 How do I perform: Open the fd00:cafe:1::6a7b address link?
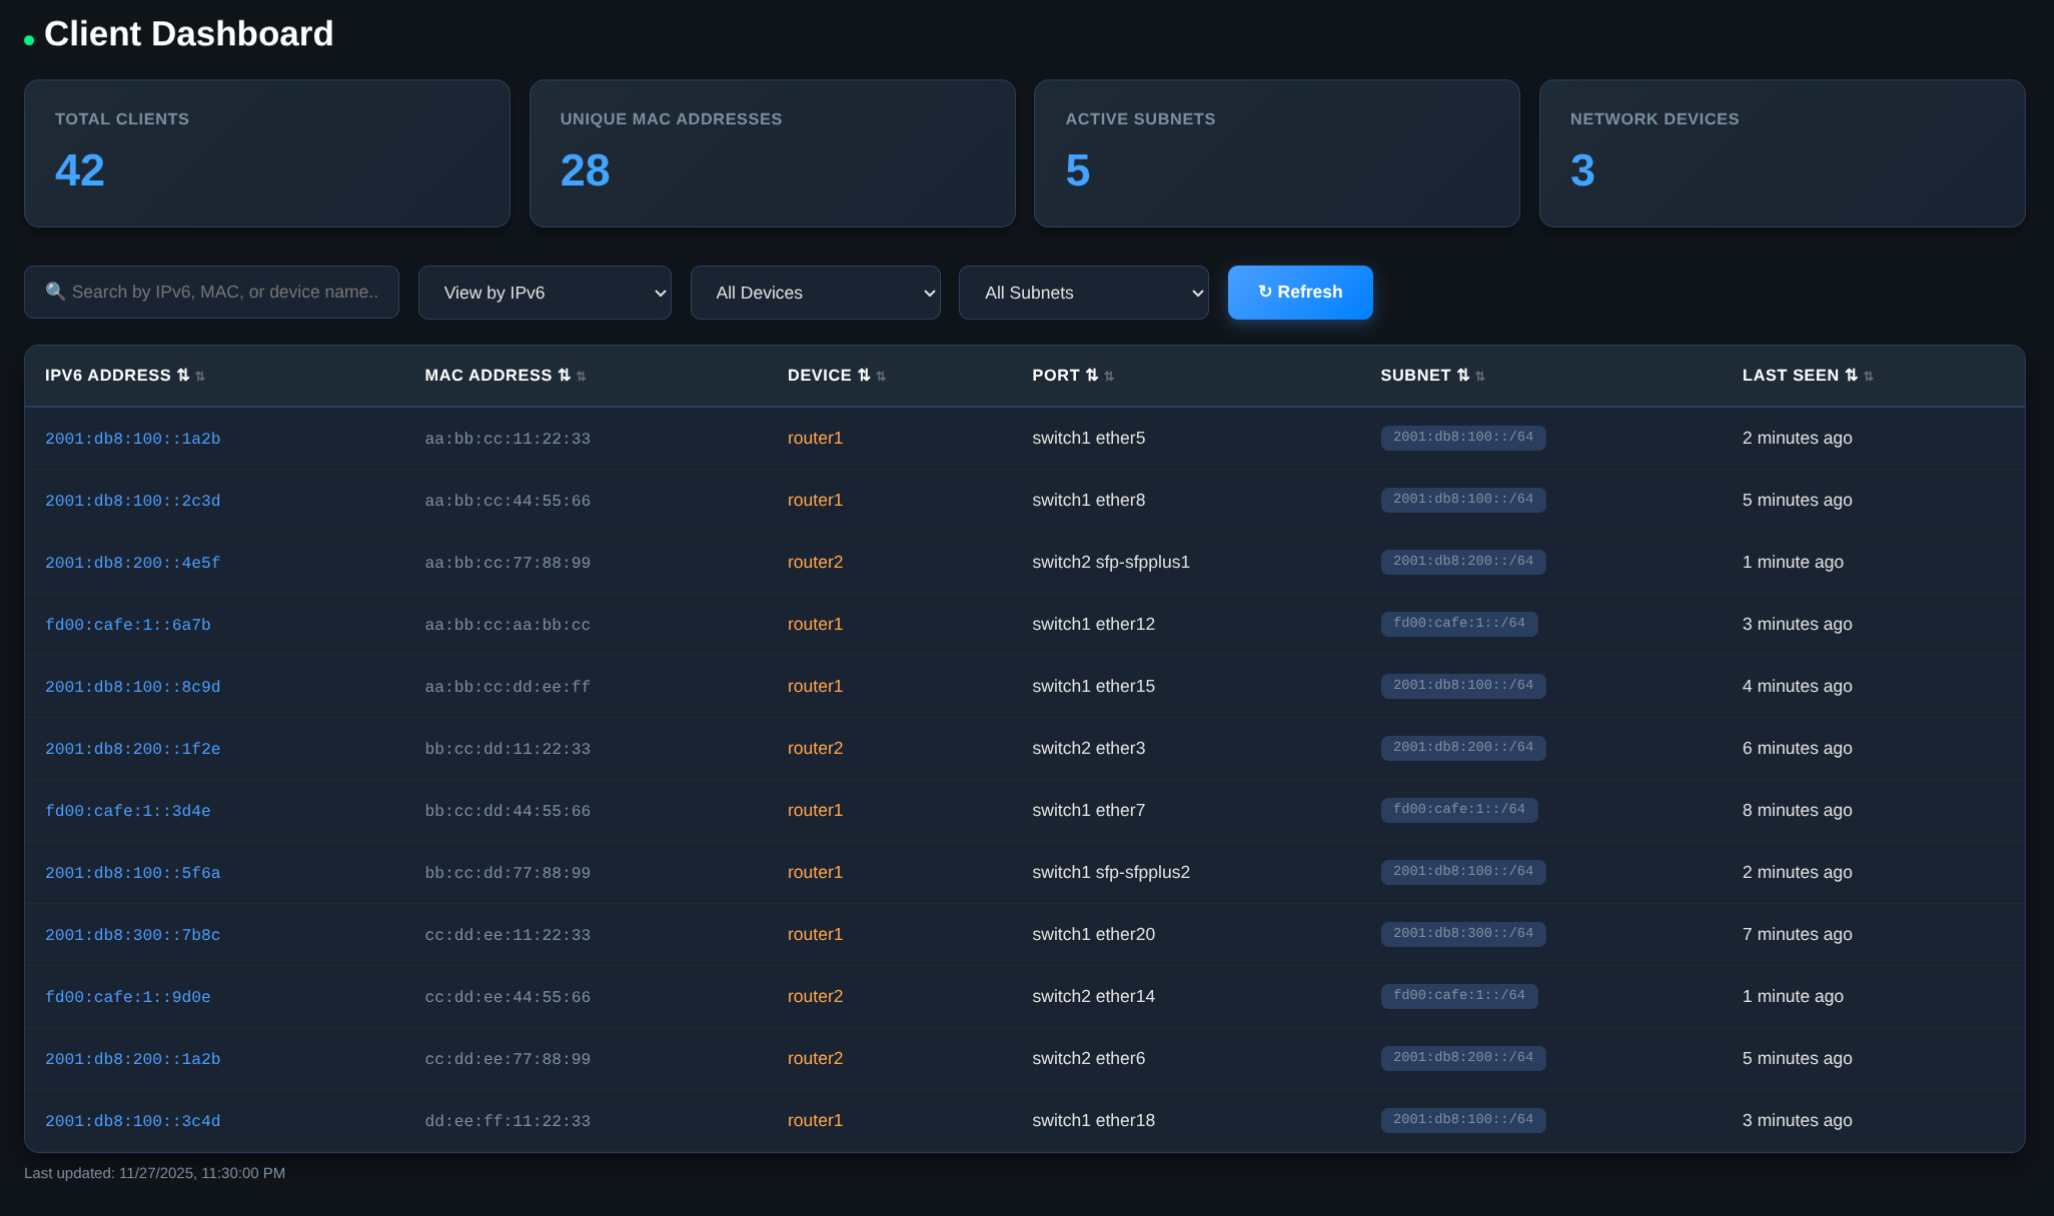tap(128, 624)
